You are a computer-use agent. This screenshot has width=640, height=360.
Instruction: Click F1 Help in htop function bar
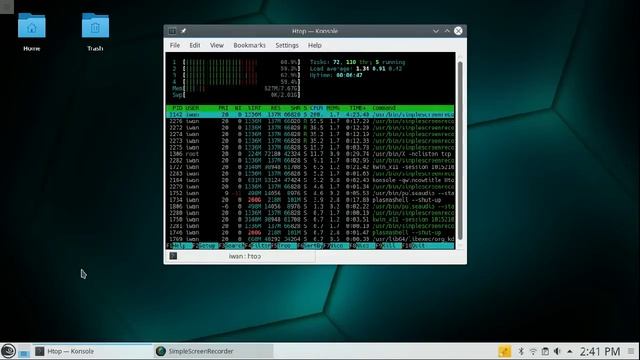[179, 246]
